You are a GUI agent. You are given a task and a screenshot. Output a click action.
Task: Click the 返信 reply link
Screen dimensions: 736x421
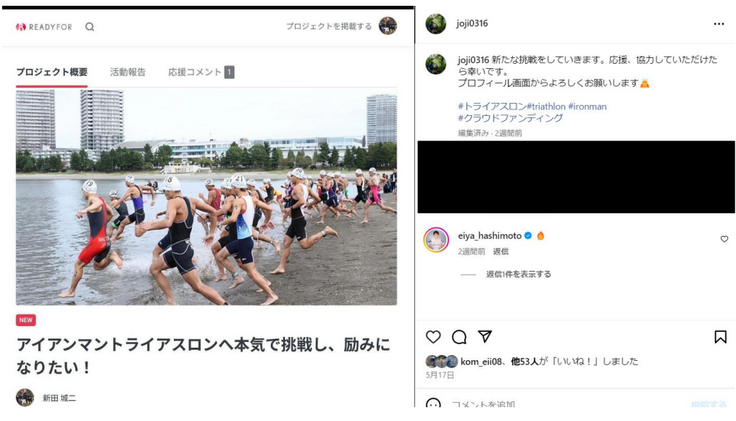tap(500, 252)
